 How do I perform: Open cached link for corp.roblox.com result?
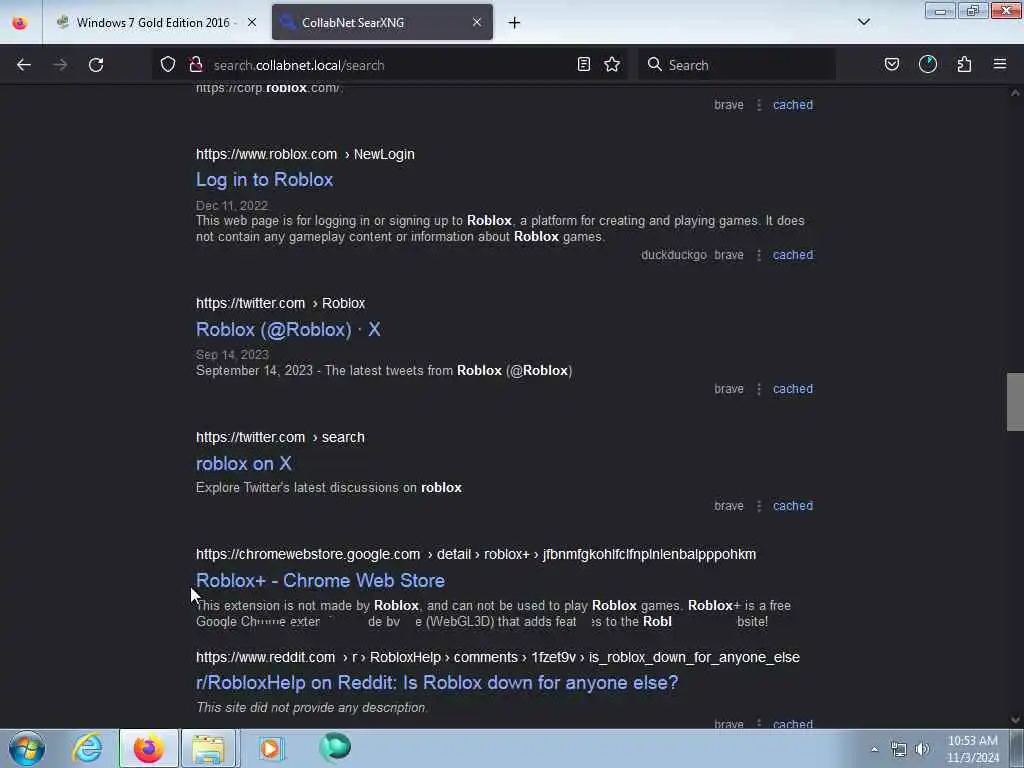[793, 104]
